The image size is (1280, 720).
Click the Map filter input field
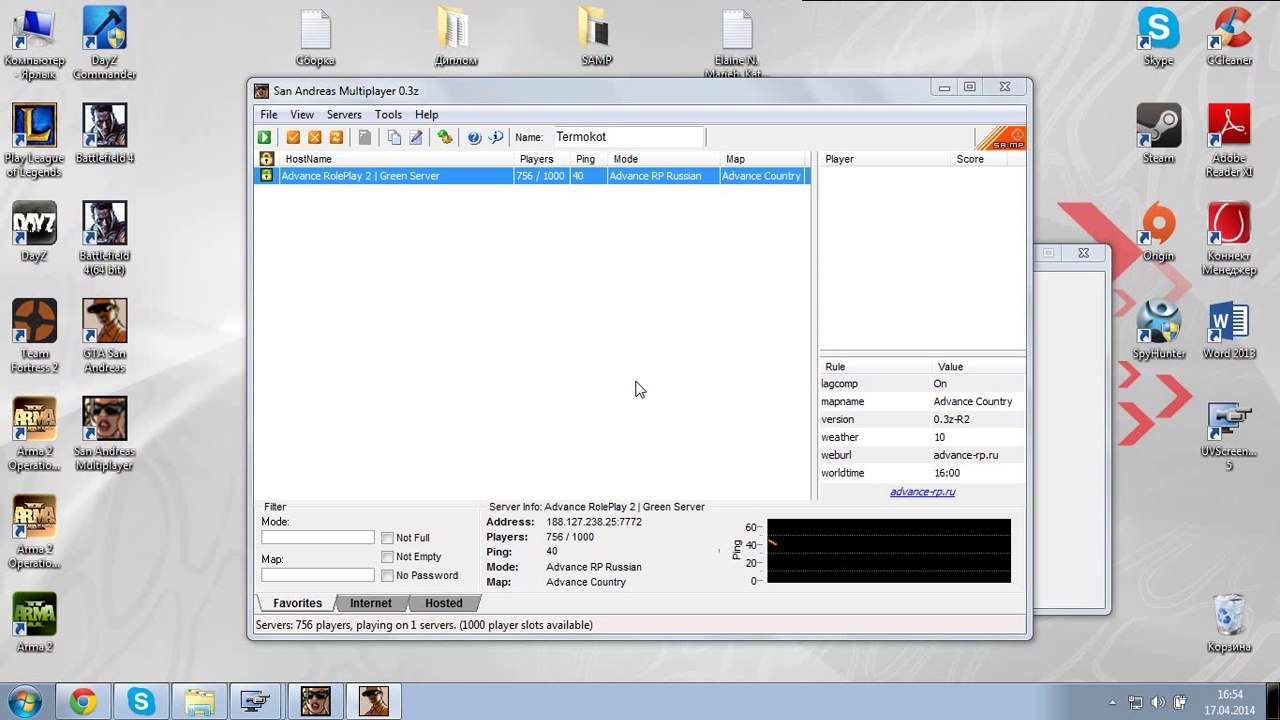point(318,575)
